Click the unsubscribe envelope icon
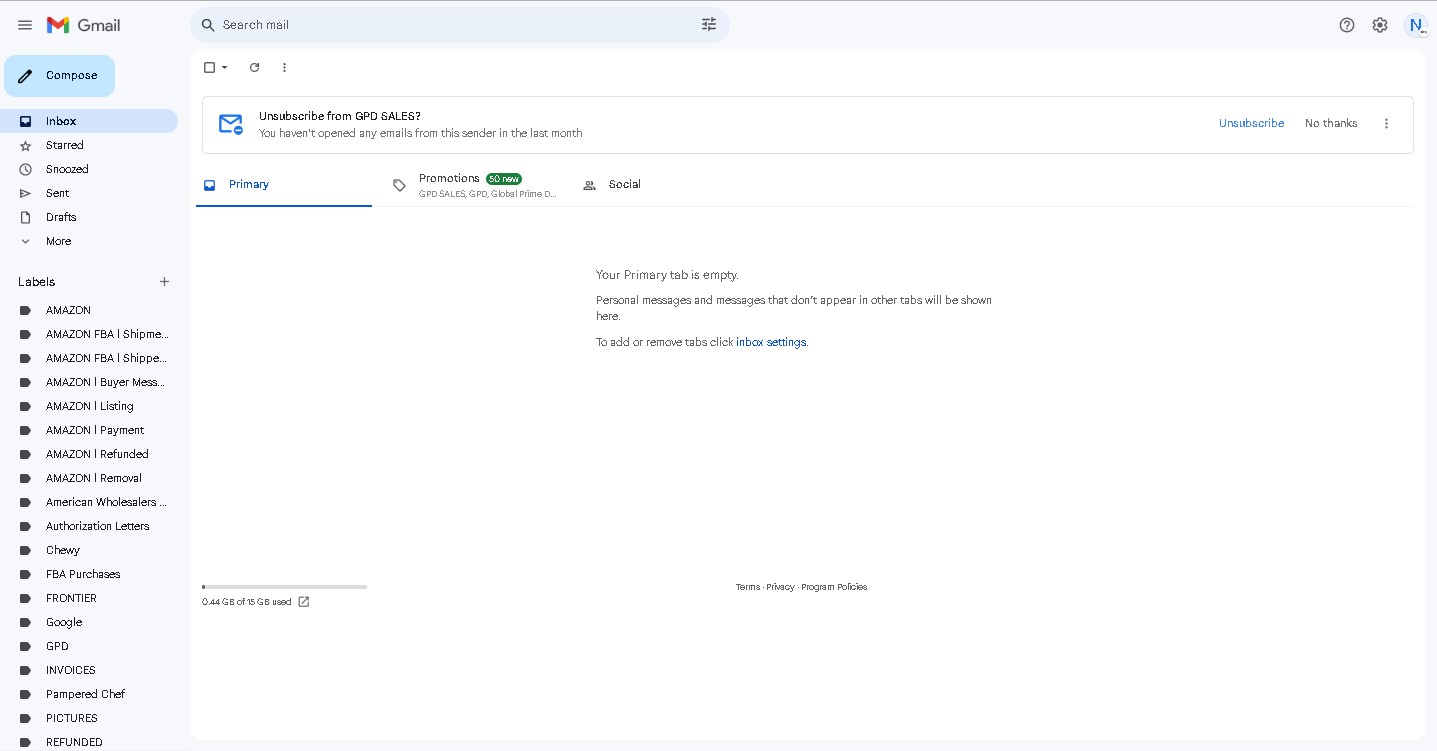1437x751 pixels. pyautogui.click(x=231, y=124)
